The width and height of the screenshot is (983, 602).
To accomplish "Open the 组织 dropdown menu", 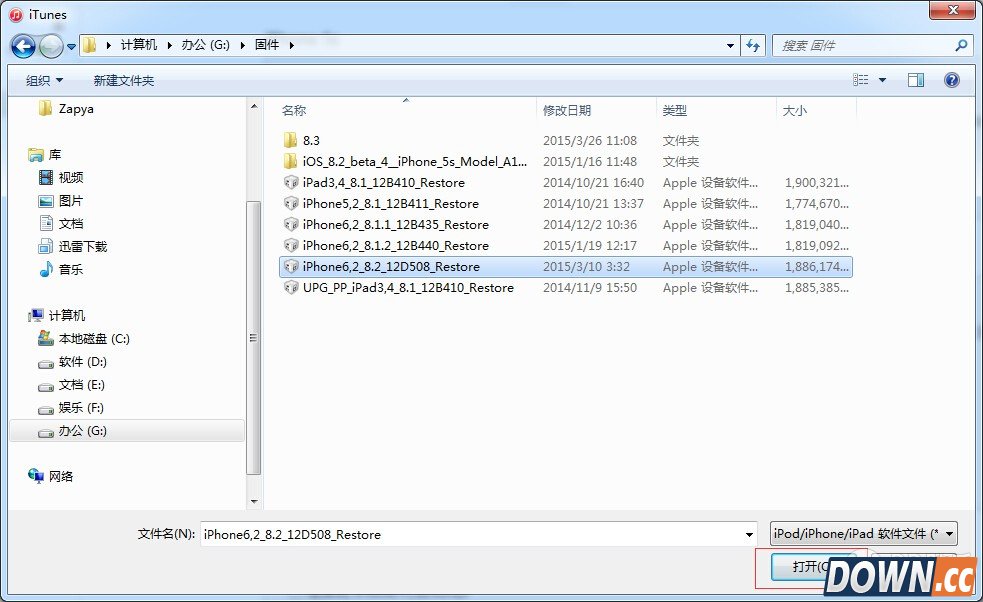I will click(43, 80).
